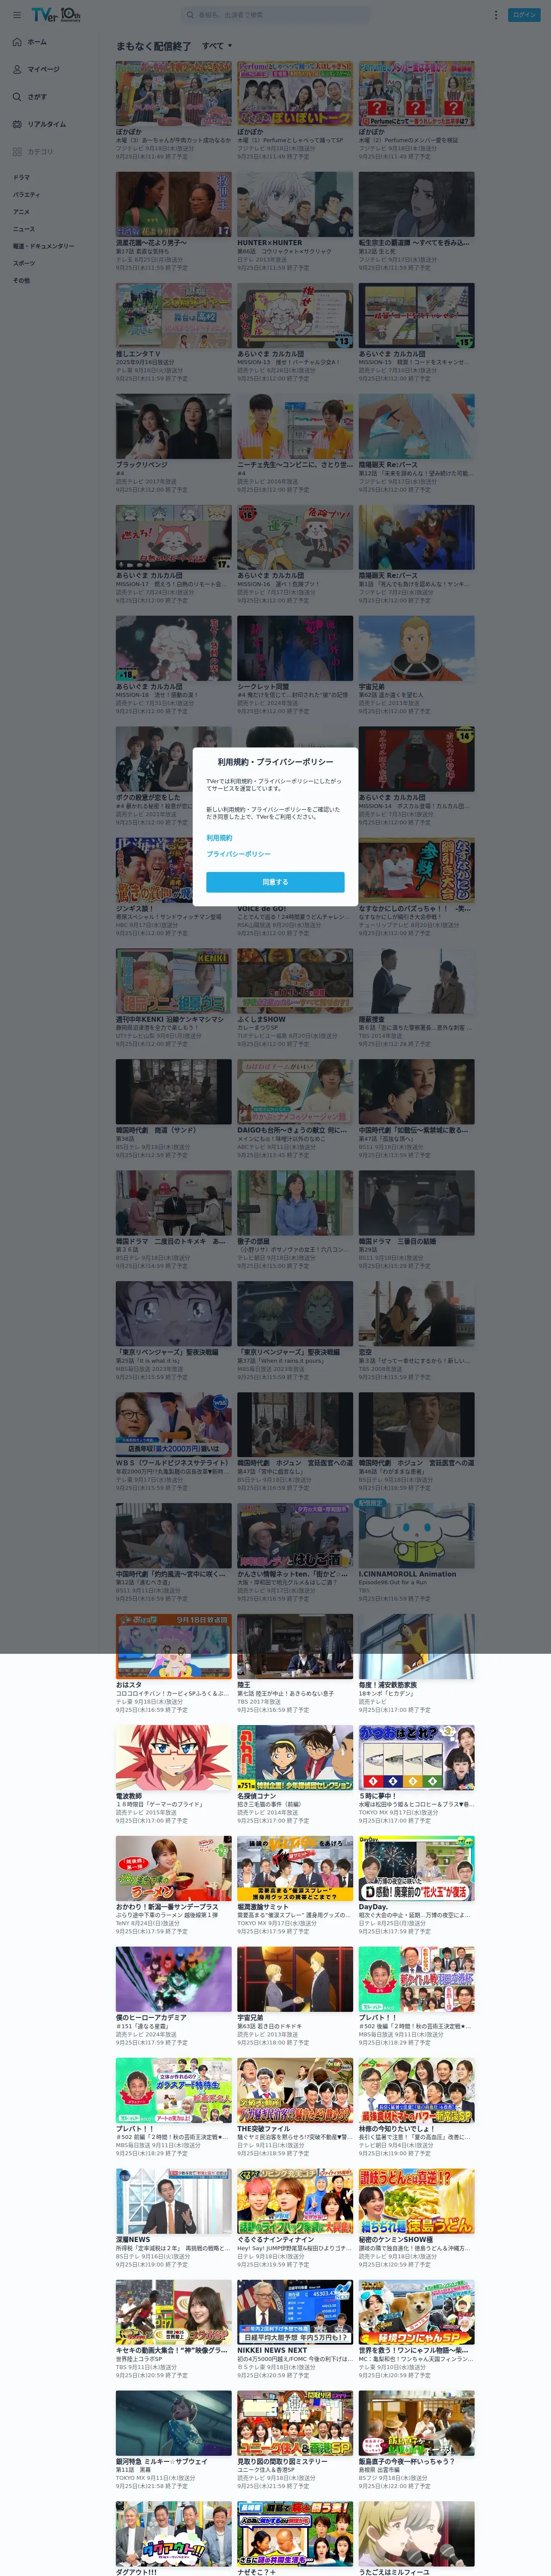Select アニメ category
The height and width of the screenshot is (2576, 551).
point(21,212)
